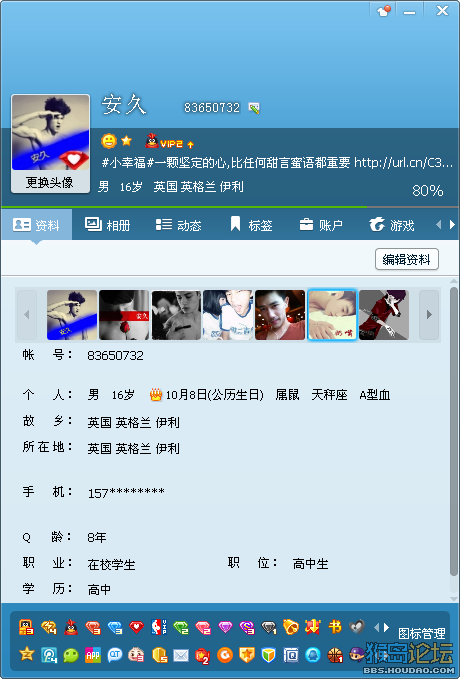Click the basketball icon in bottom row

[335, 656]
